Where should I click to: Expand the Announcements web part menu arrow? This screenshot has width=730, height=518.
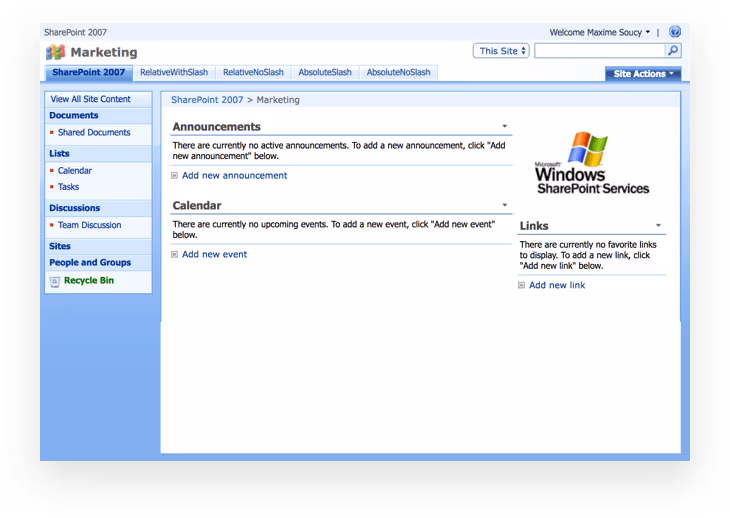pos(505,126)
